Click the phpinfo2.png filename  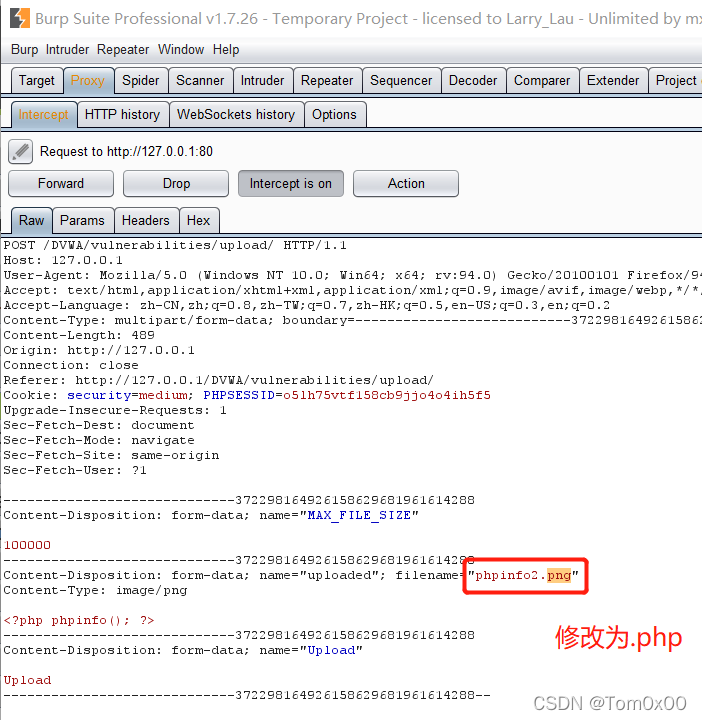click(523, 575)
